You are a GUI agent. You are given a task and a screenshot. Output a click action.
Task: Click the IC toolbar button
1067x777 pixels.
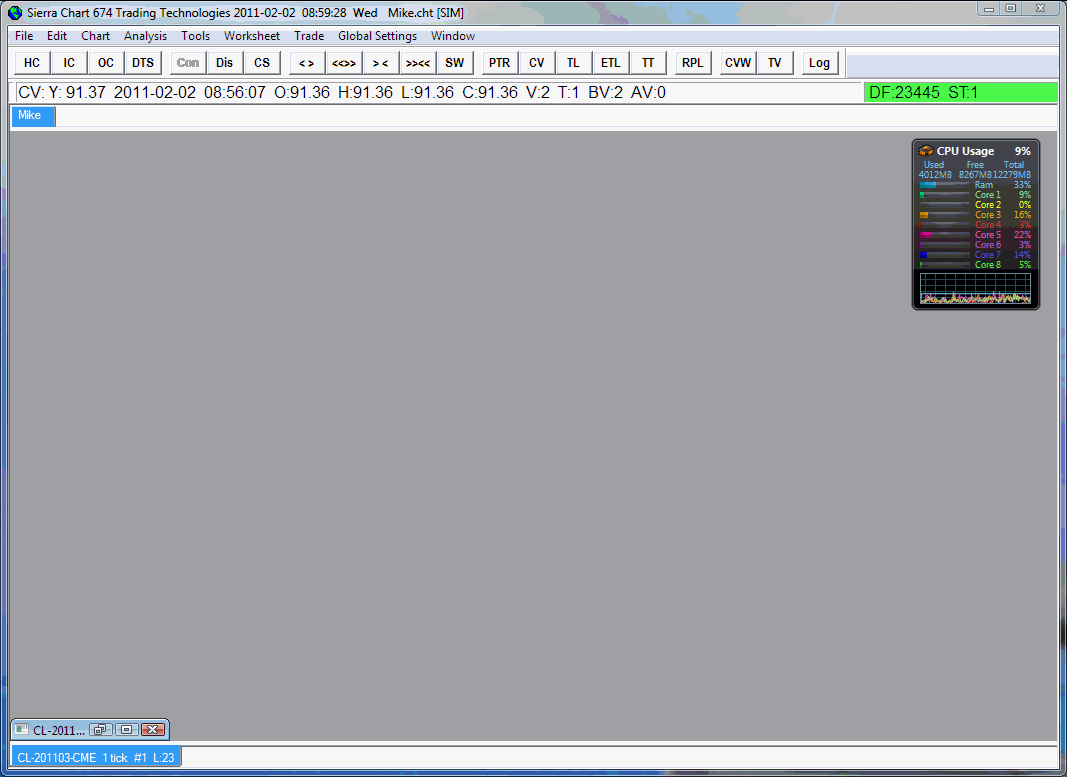69,63
